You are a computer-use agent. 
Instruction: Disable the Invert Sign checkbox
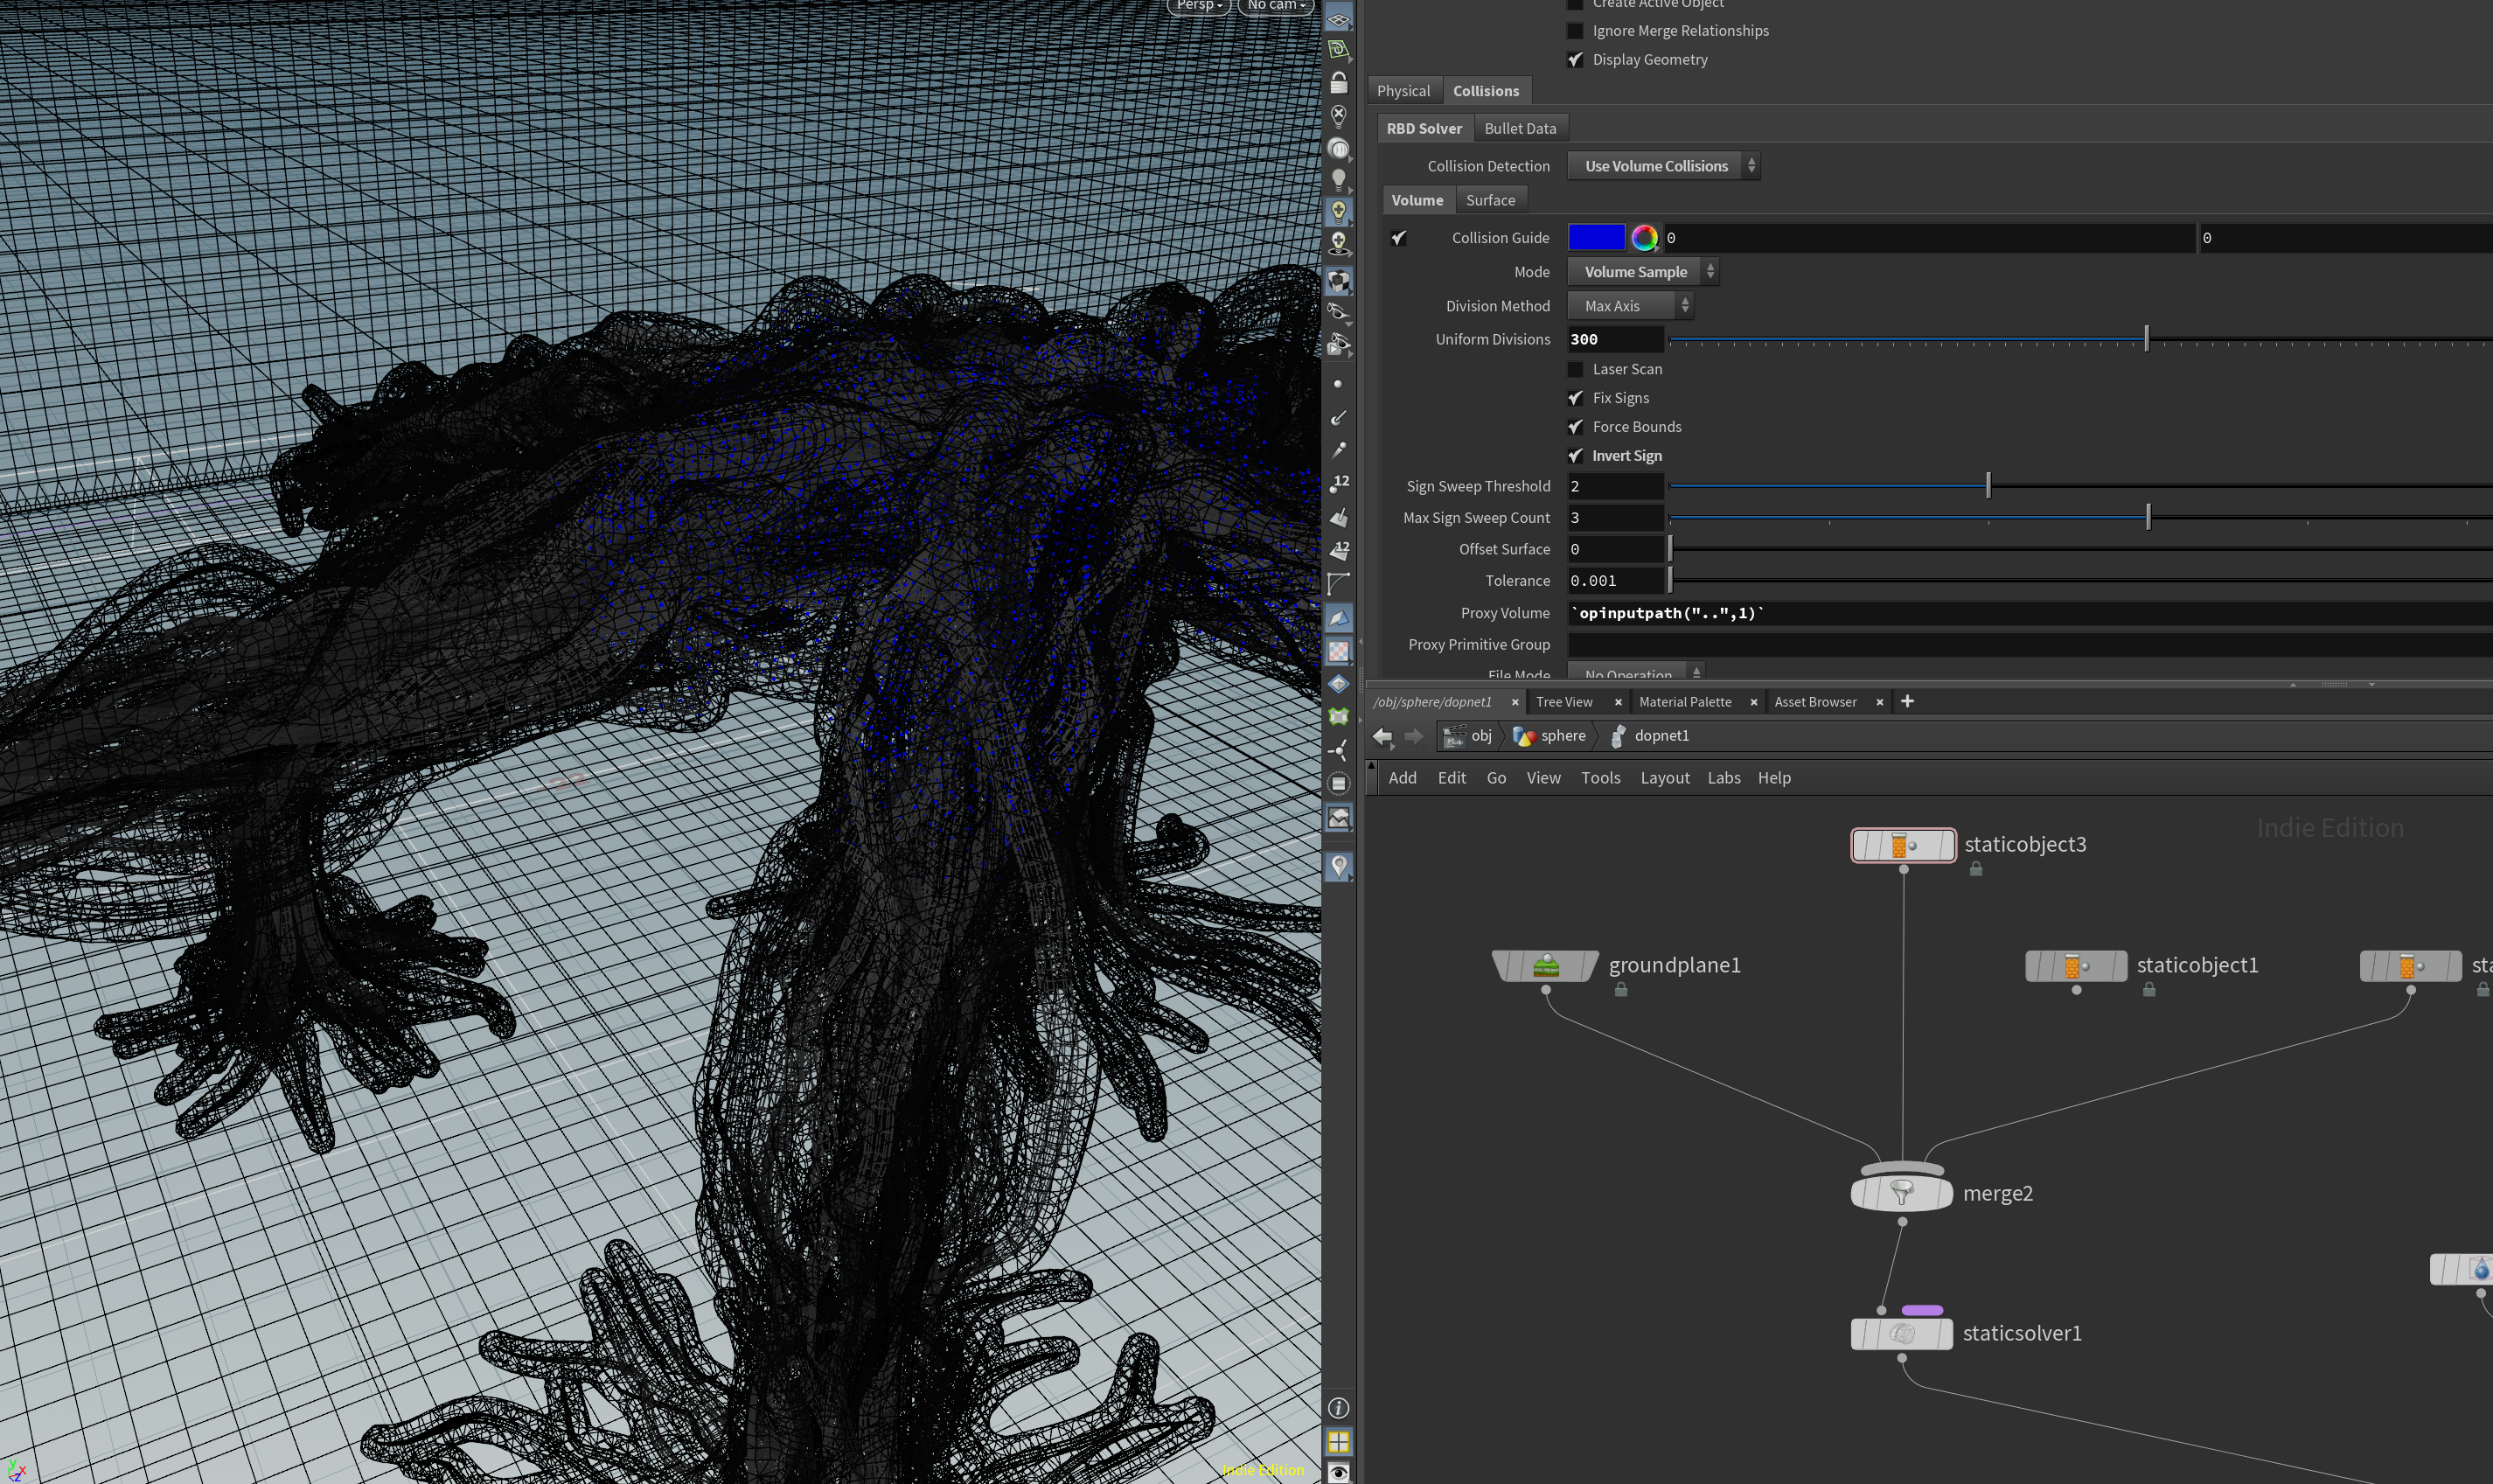click(1575, 456)
